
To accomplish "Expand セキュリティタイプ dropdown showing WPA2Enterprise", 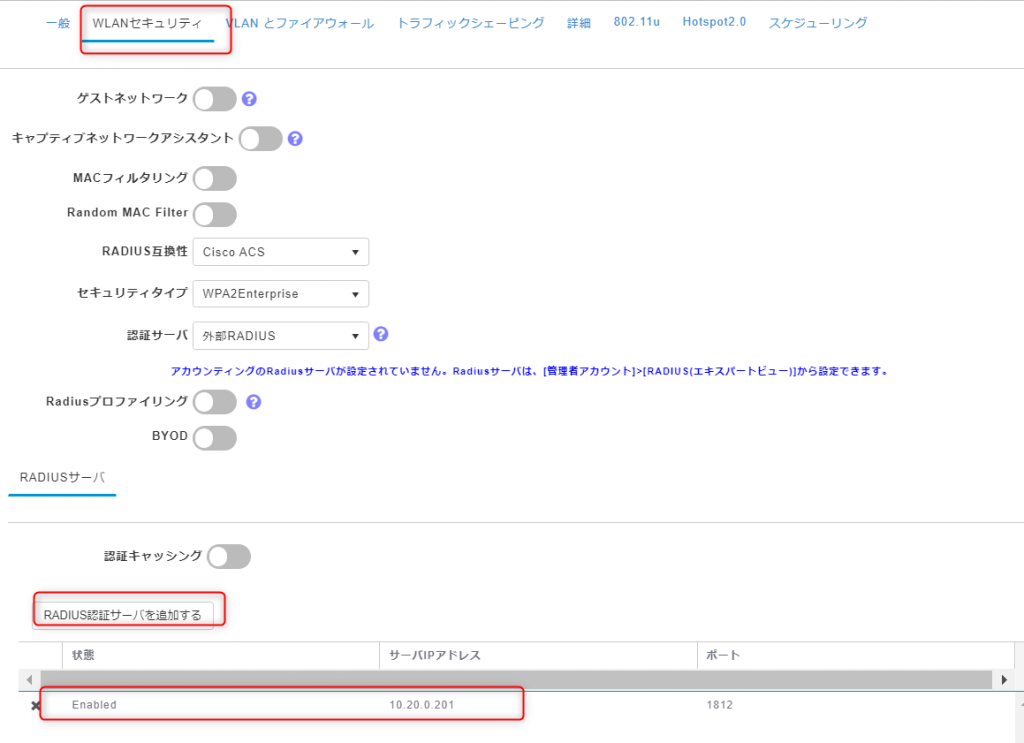I will [x=280, y=294].
